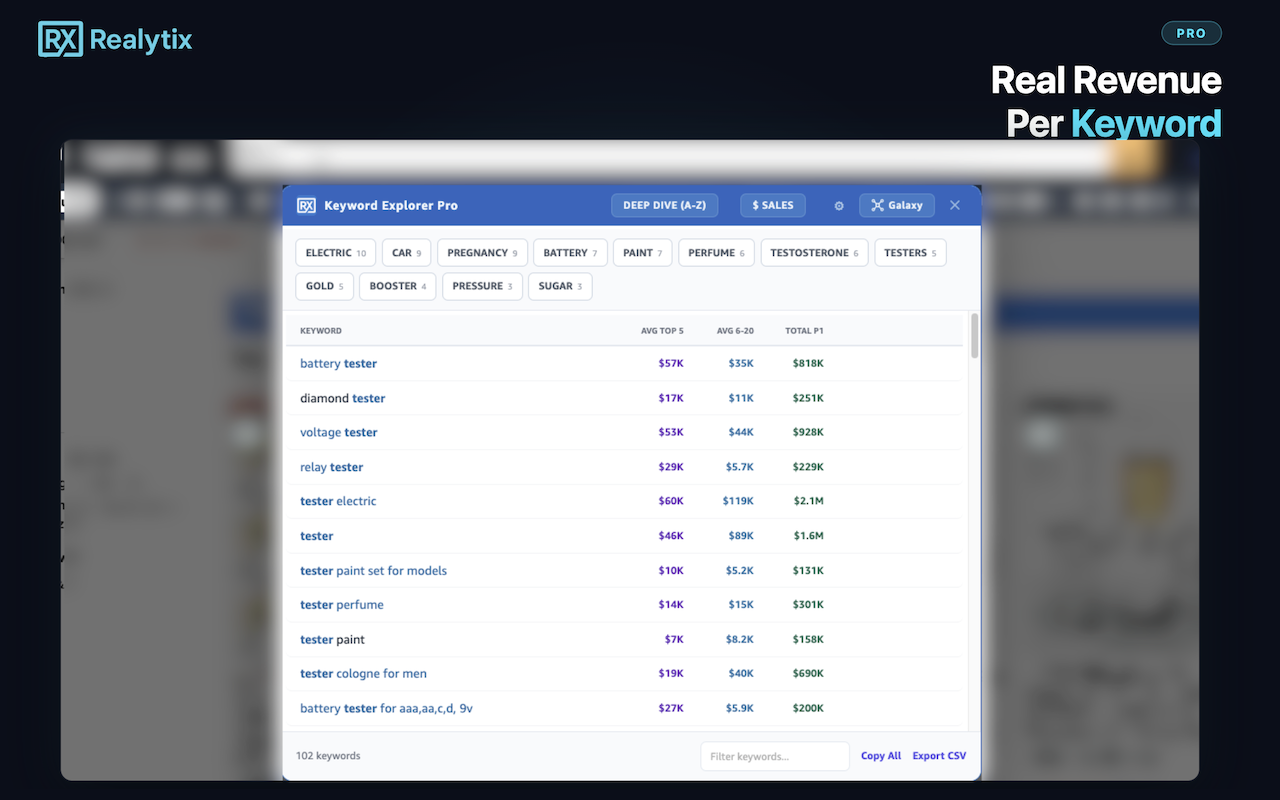Click the $17K value for diamond tester
This screenshot has width=1280, height=800.
pyautogui.click(x=671, y=398)
